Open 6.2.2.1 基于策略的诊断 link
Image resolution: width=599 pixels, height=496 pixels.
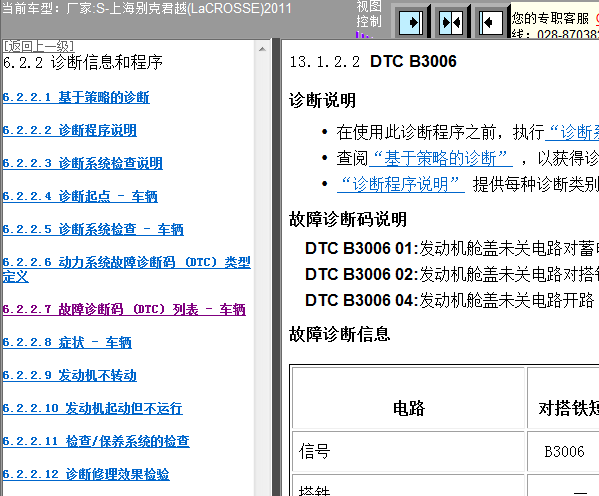coord(76,97)
